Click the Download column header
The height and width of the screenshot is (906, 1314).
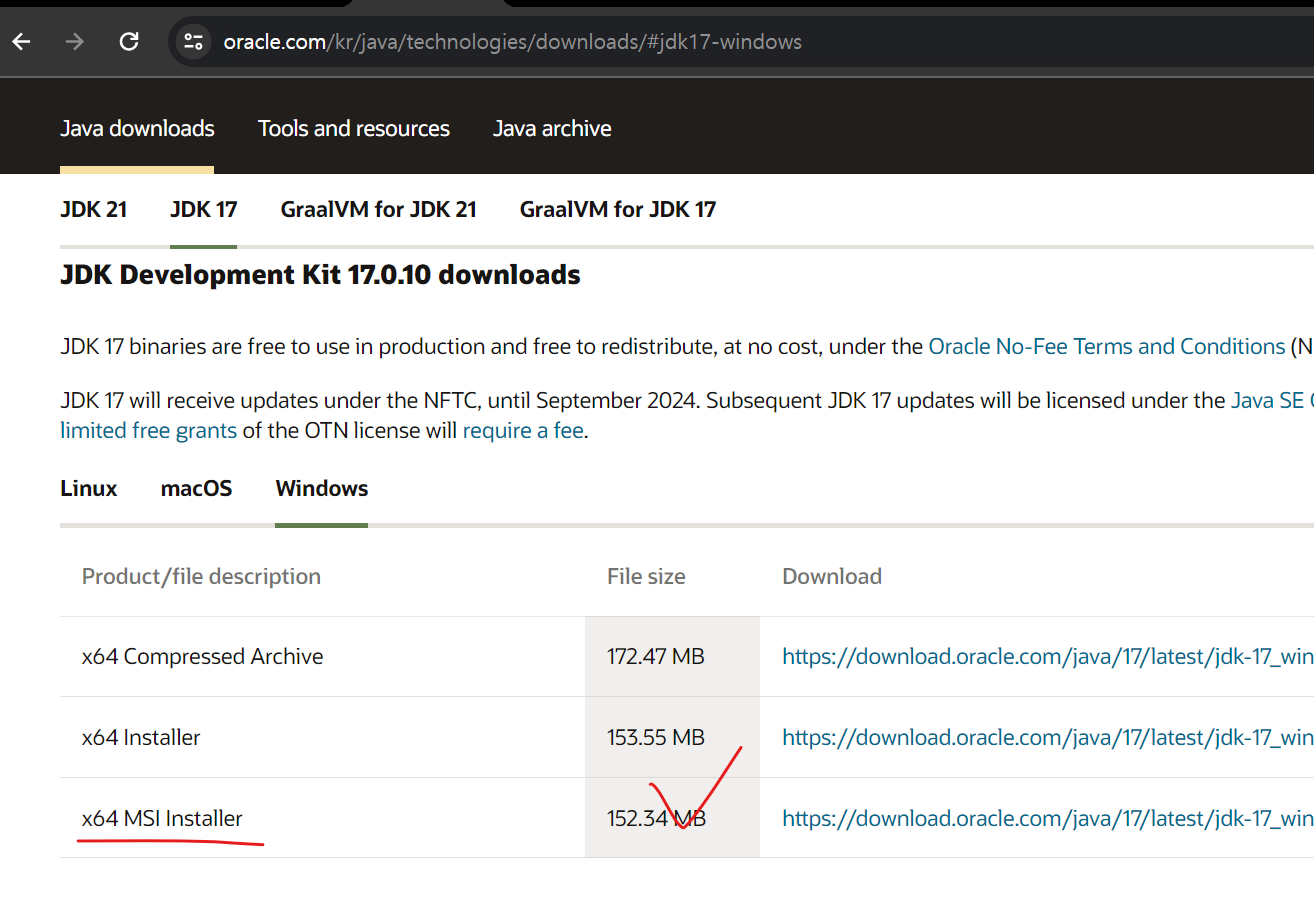[x=832, y=576]
